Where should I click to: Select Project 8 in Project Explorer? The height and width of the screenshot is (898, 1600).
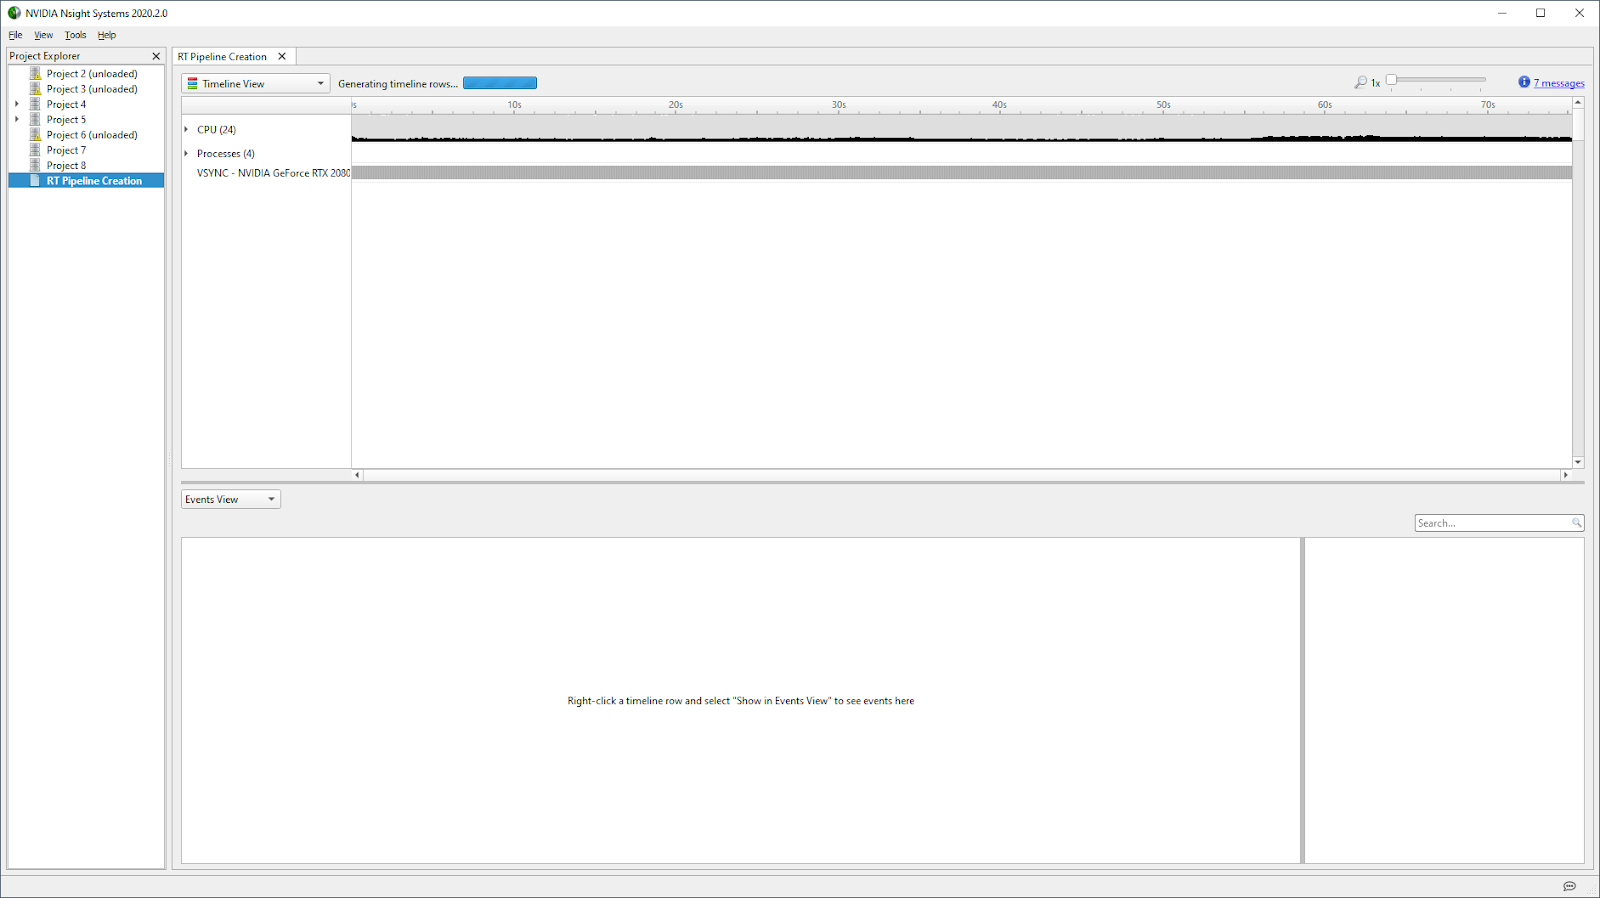tap(66, 165)
